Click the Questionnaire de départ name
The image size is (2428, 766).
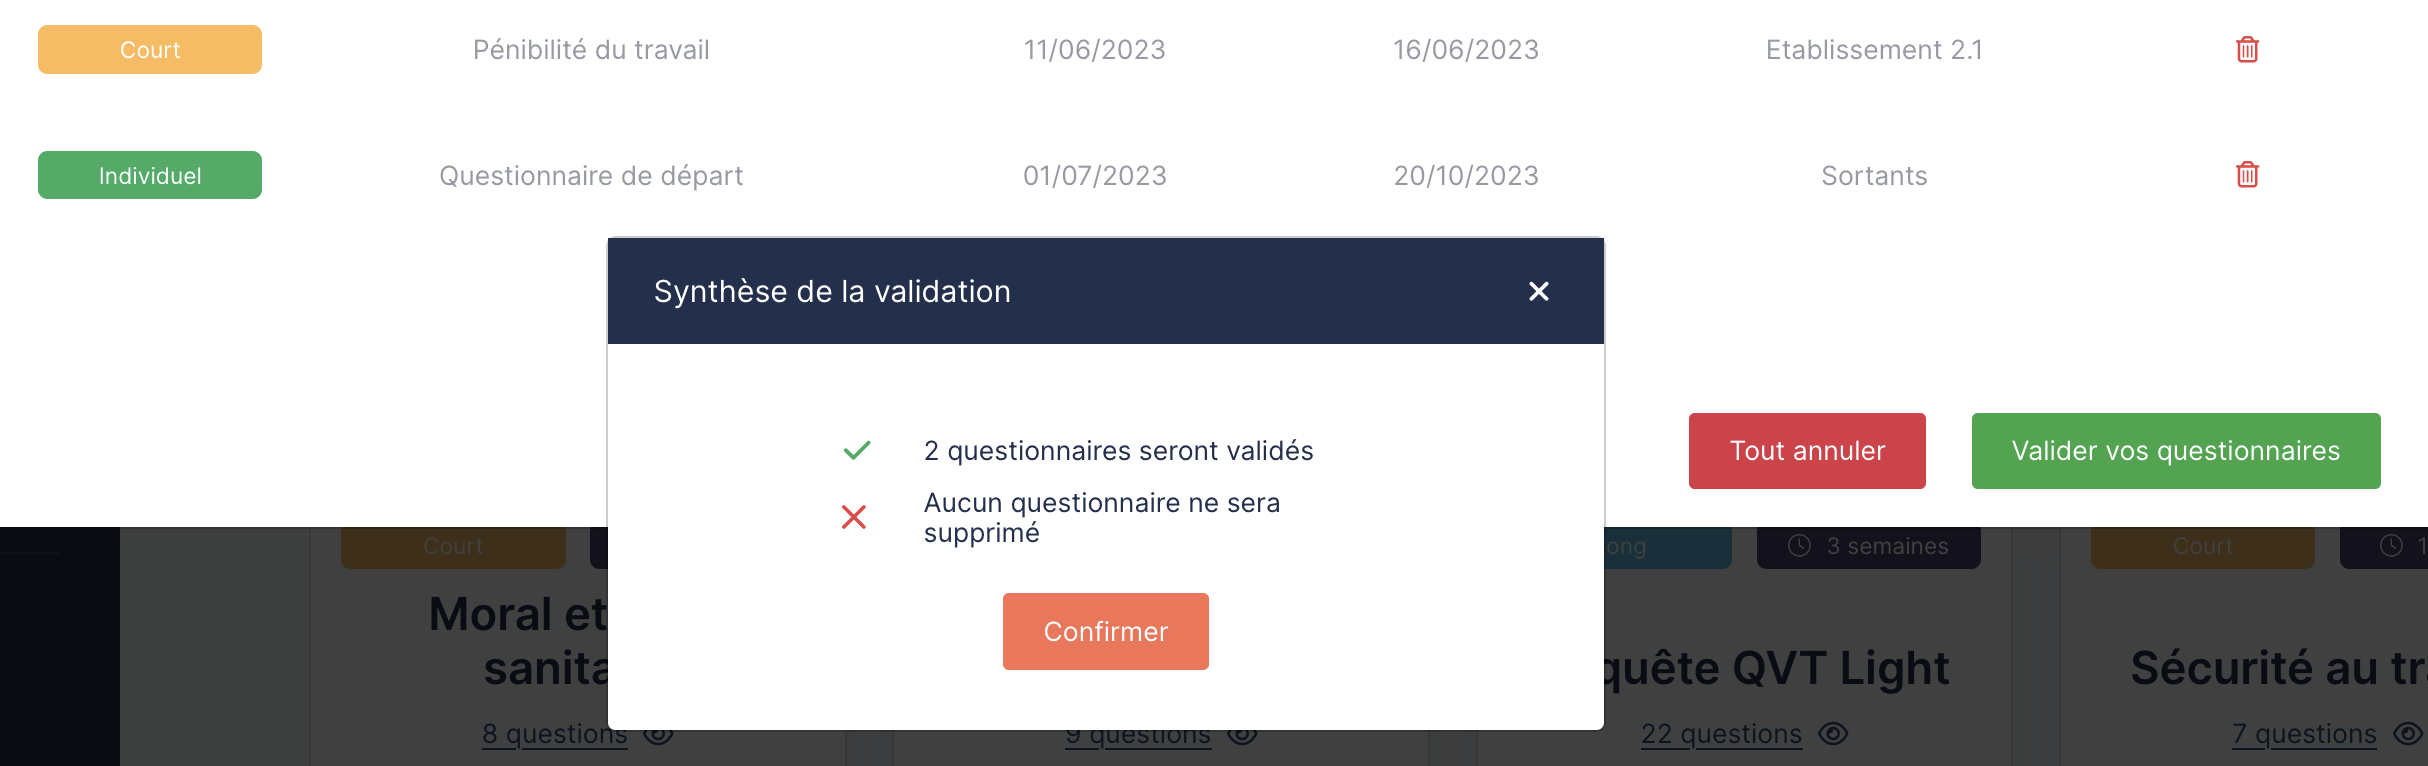pyautogui.click(x=591, y=176)
